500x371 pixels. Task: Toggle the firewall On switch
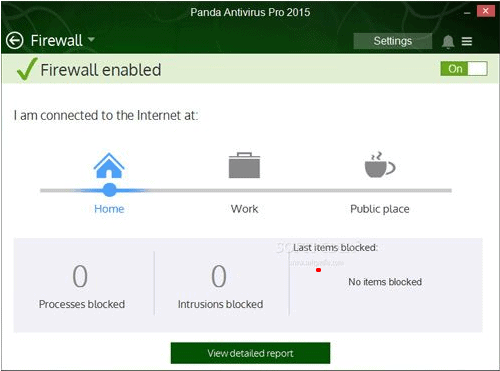coord(464,69)
